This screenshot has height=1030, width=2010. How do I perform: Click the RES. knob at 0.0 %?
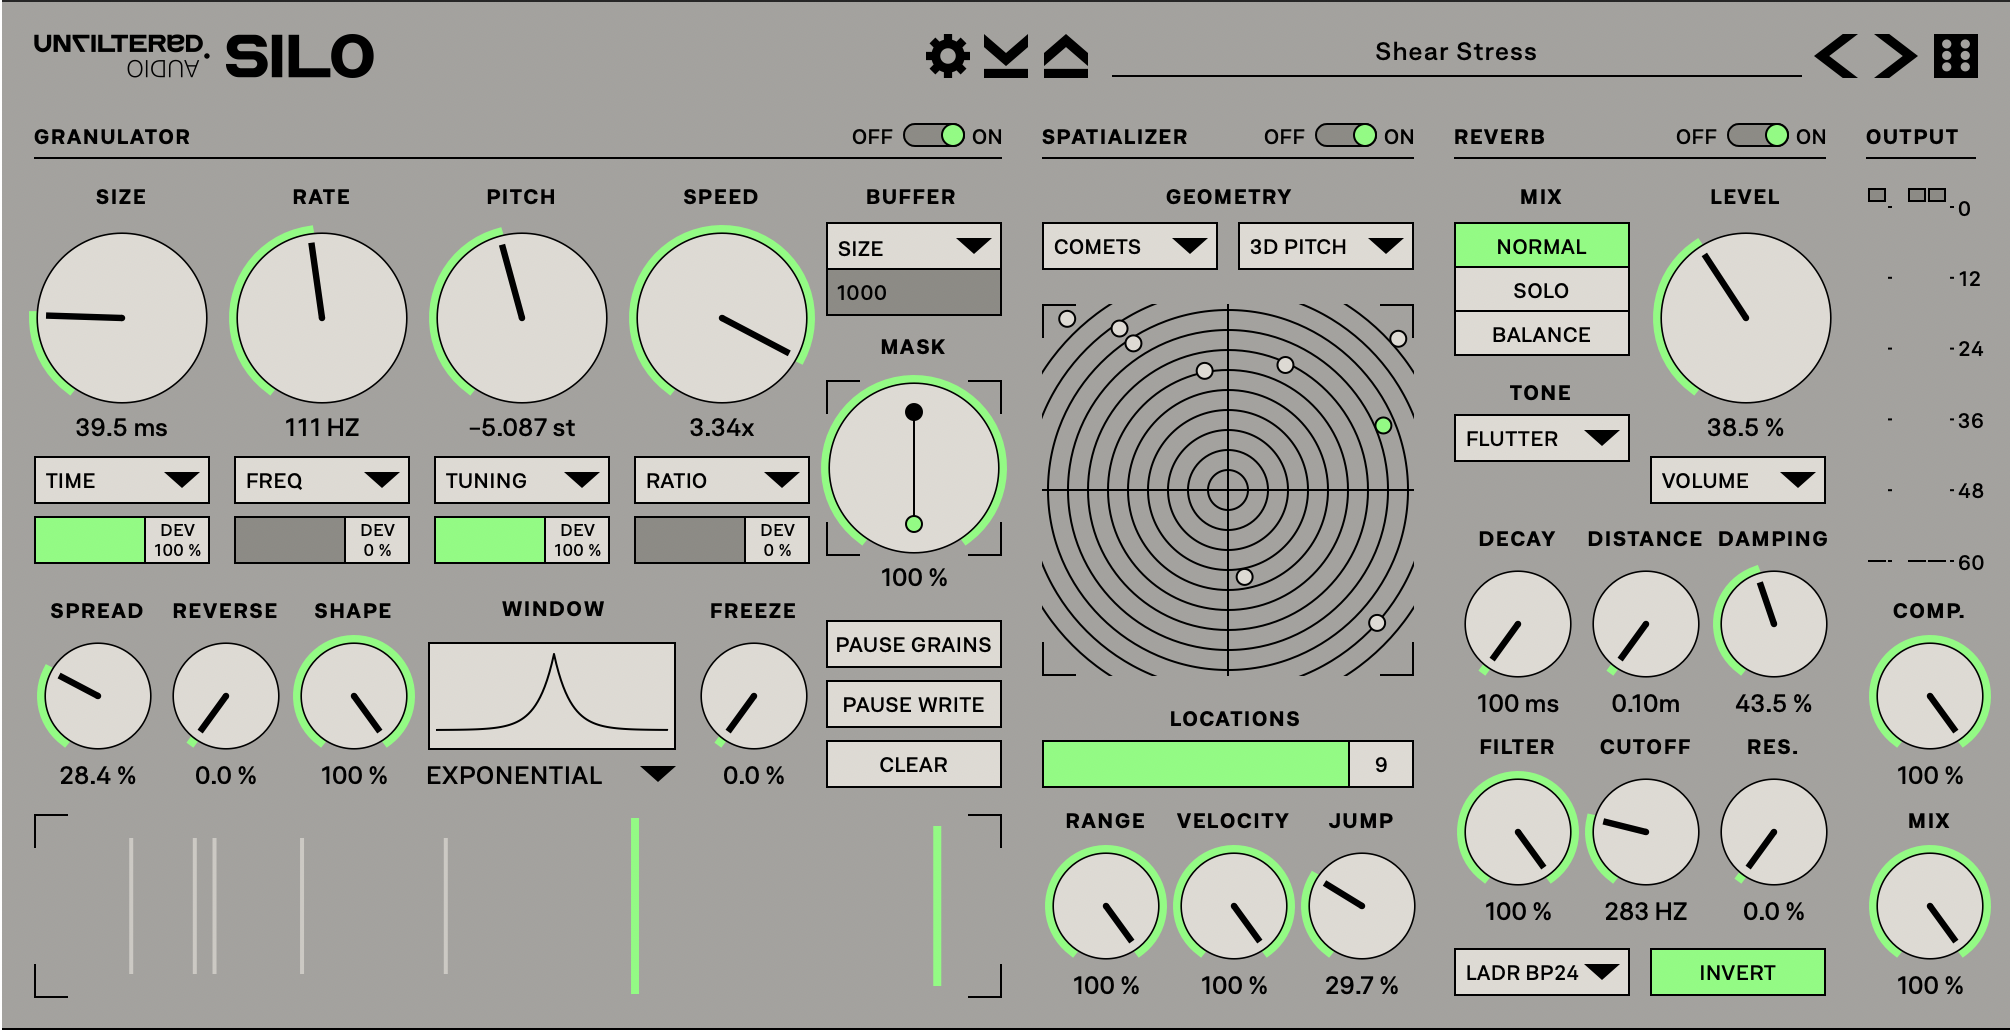[1774, 832]
